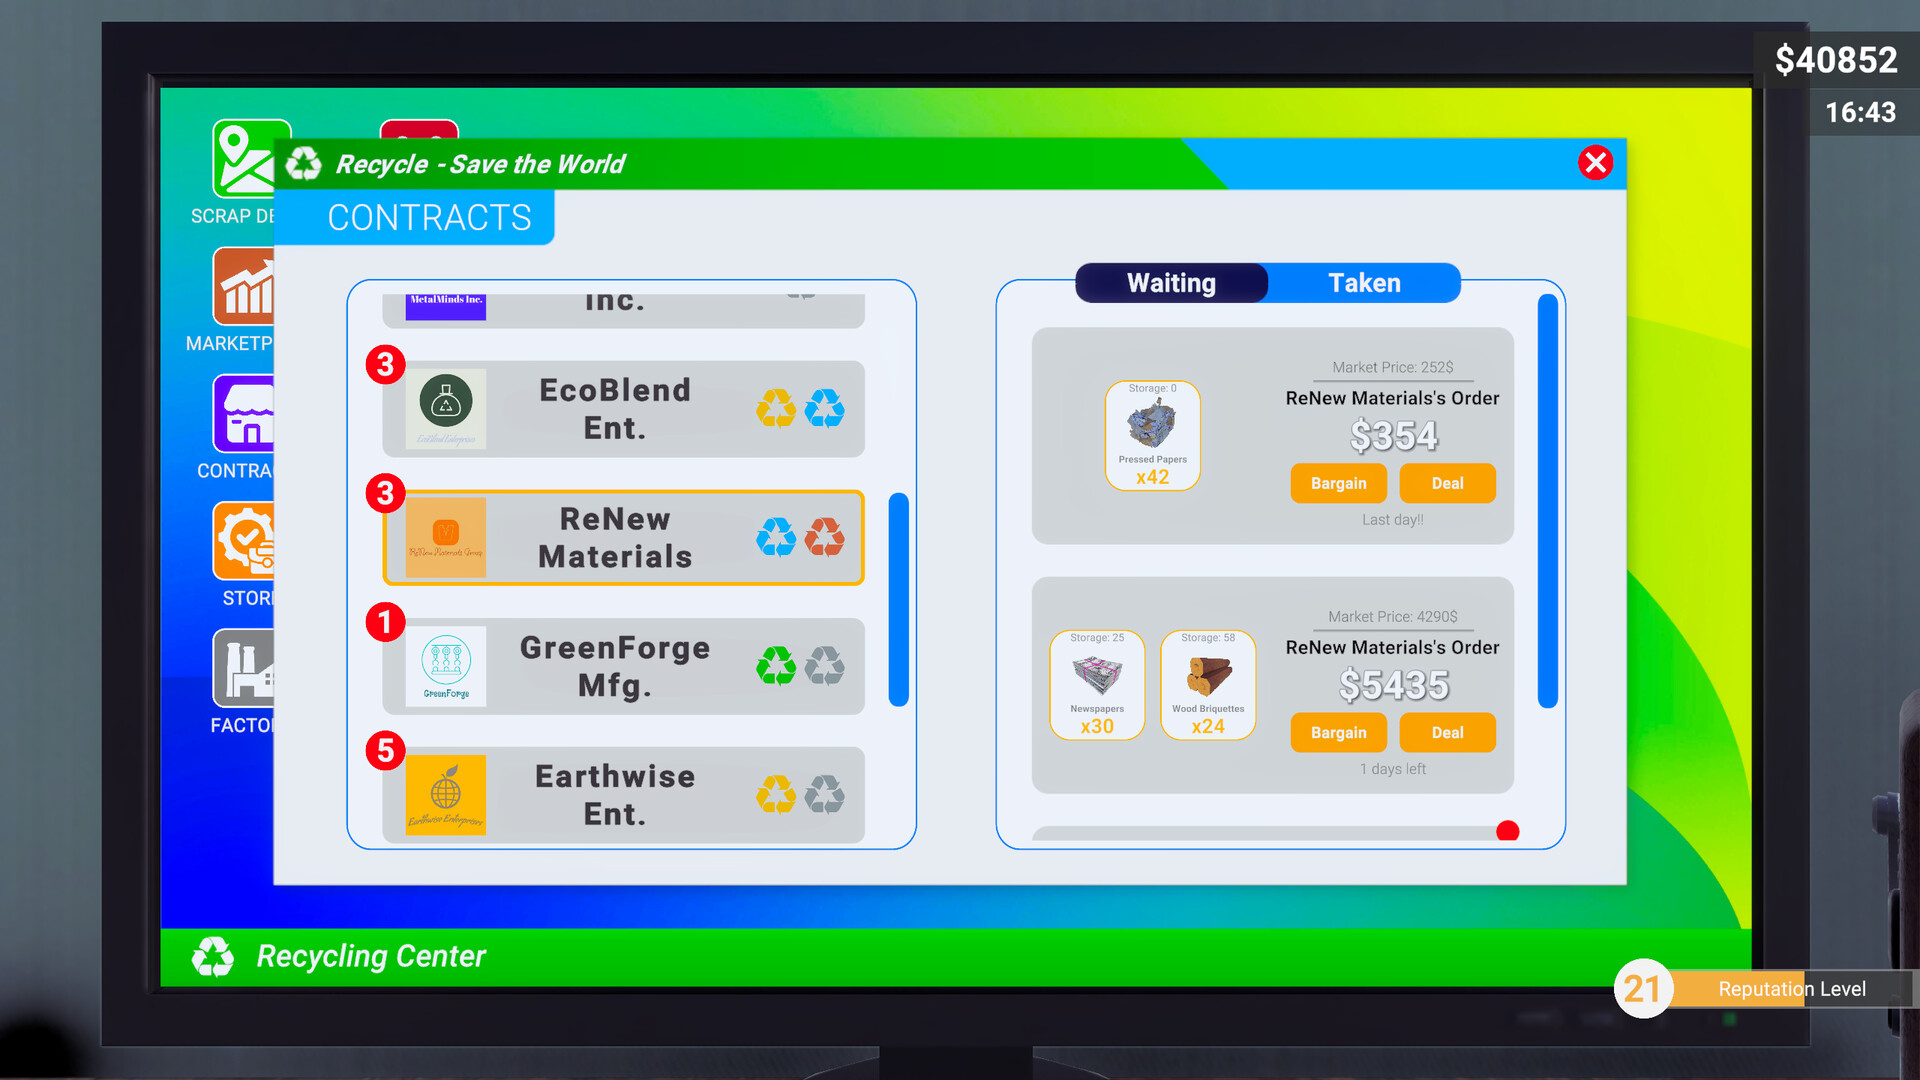Image resolution: width=1920 pixels, height=1080 pixels.
Task: Switch to the Taken tab
Action: click(1364, 282)
